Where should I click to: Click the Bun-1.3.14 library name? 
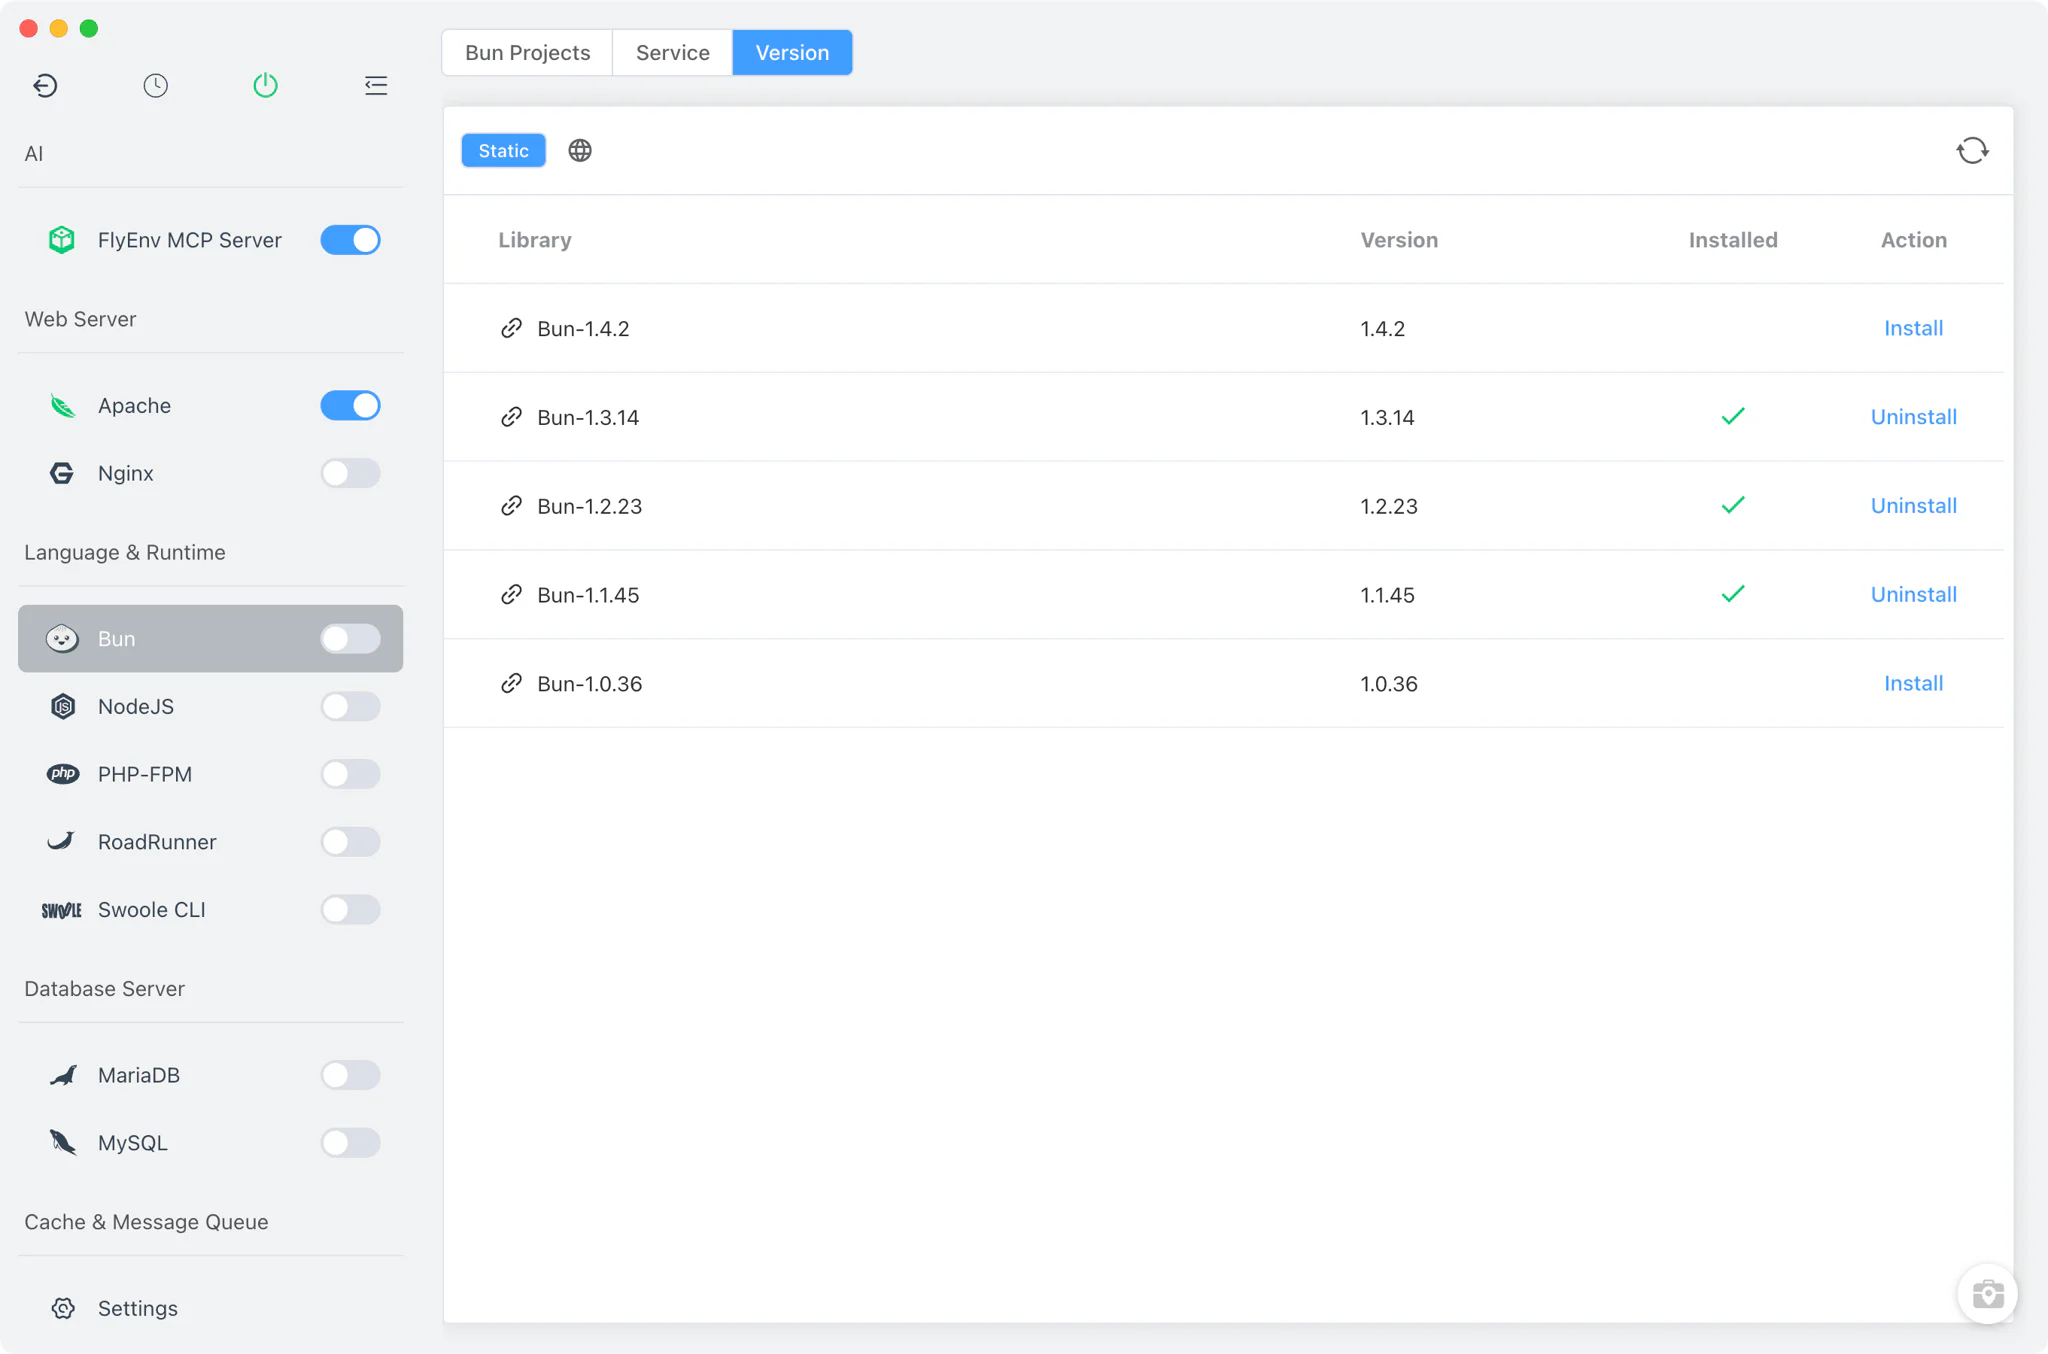point(588,417)
